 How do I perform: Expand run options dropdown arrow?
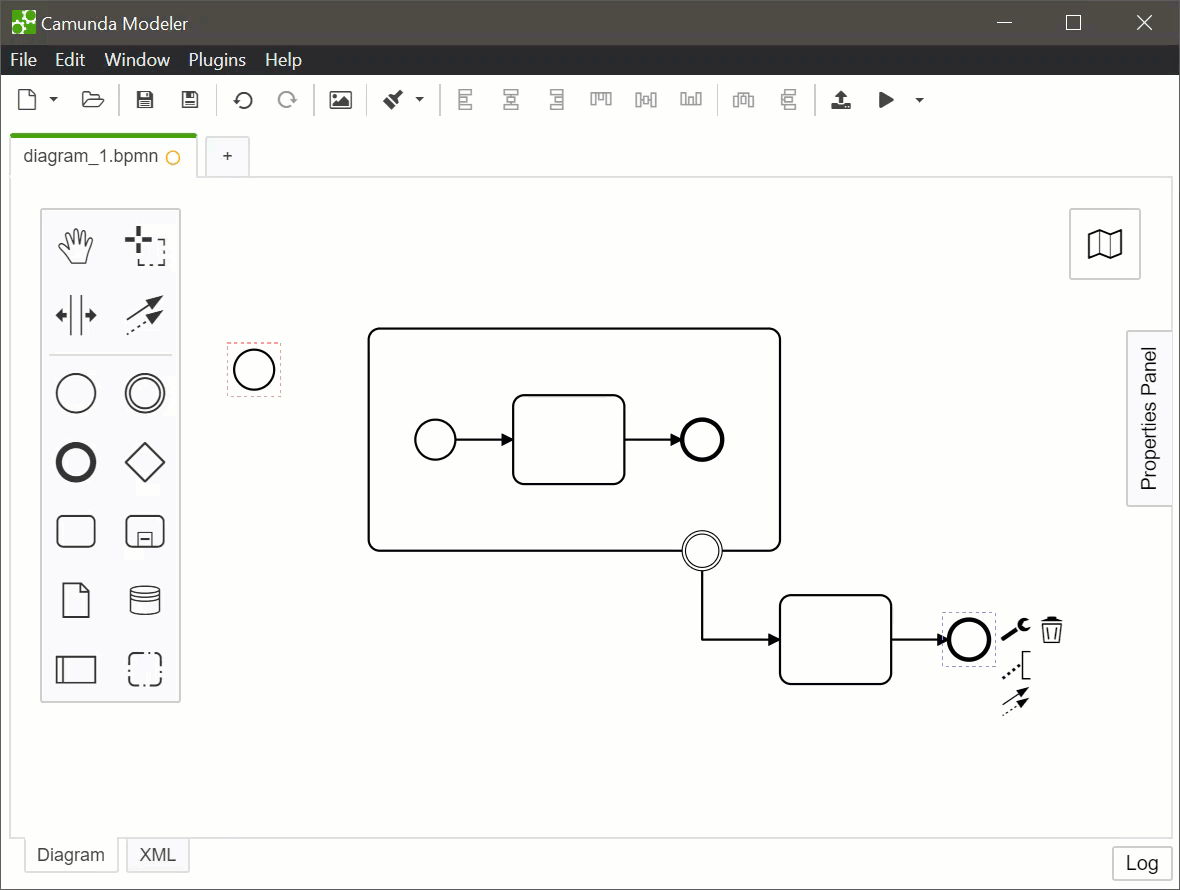tap(919, 99)
